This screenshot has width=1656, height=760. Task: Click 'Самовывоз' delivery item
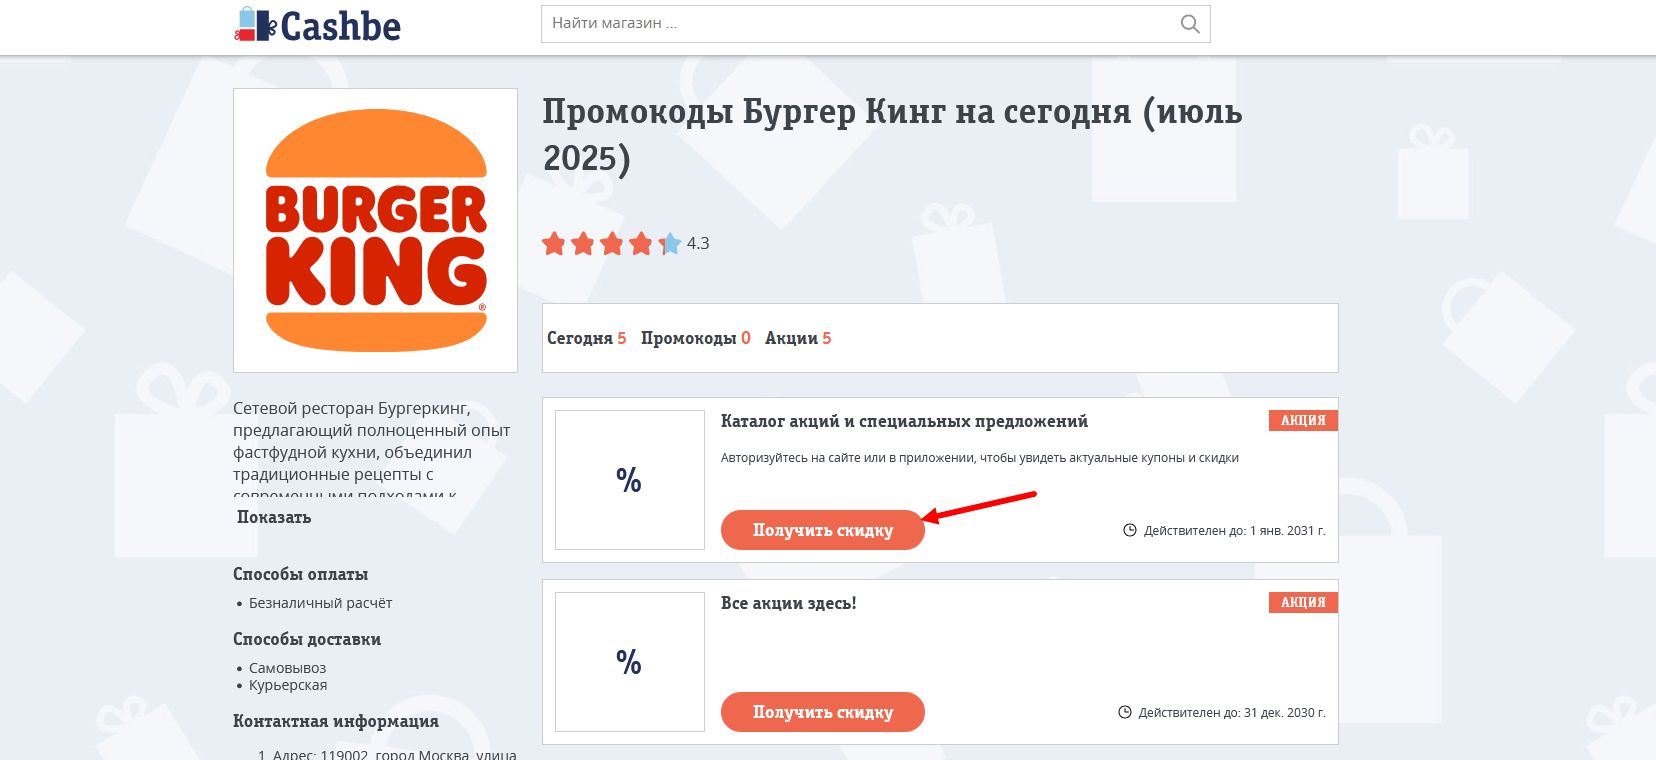[287, 668]
